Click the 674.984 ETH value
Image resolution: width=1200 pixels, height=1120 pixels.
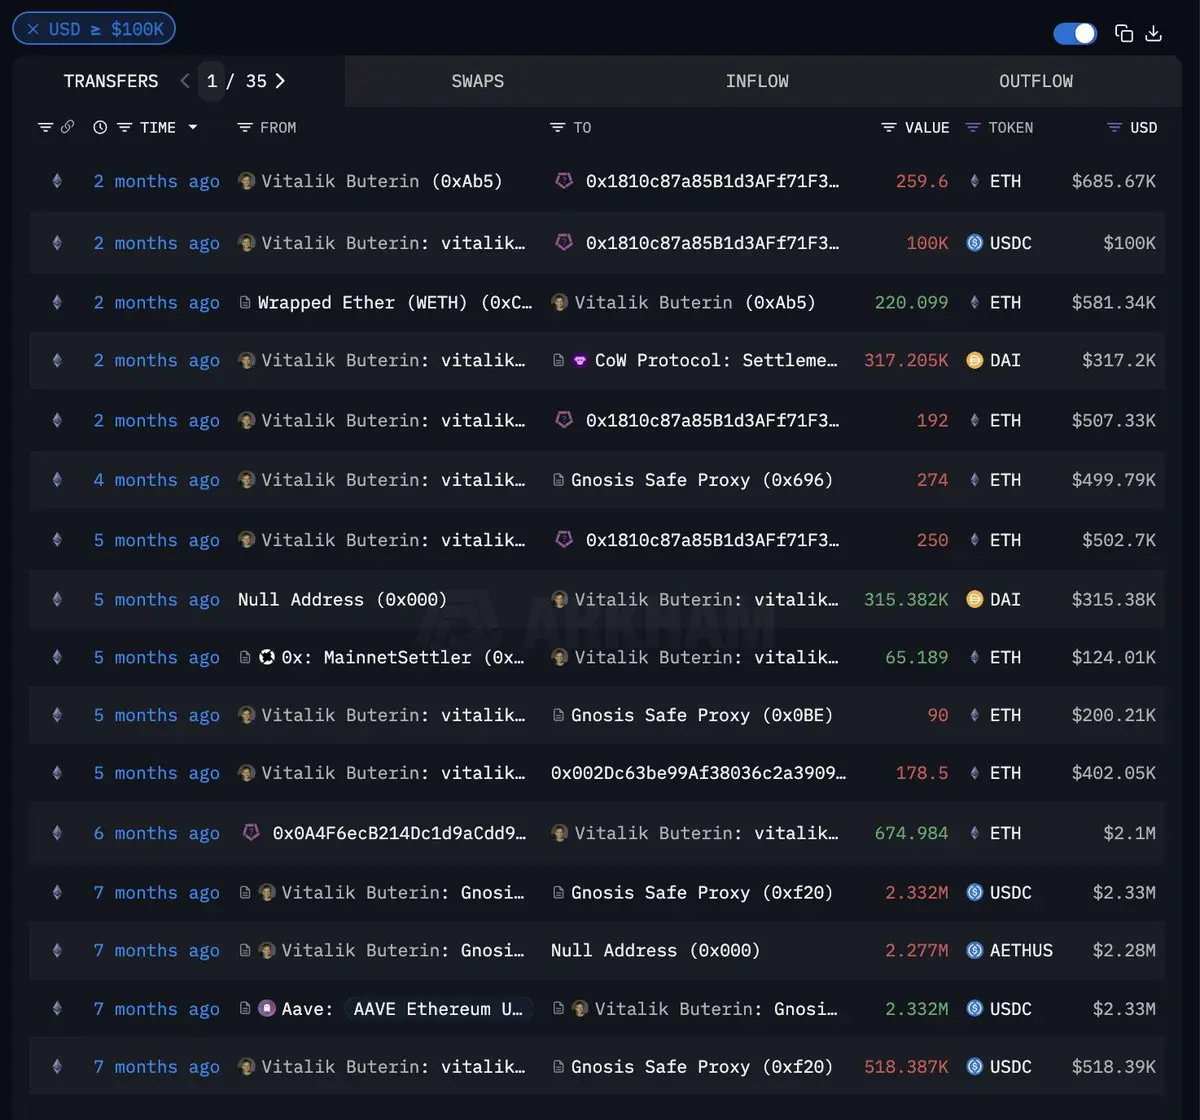click(x=911, y=833)
